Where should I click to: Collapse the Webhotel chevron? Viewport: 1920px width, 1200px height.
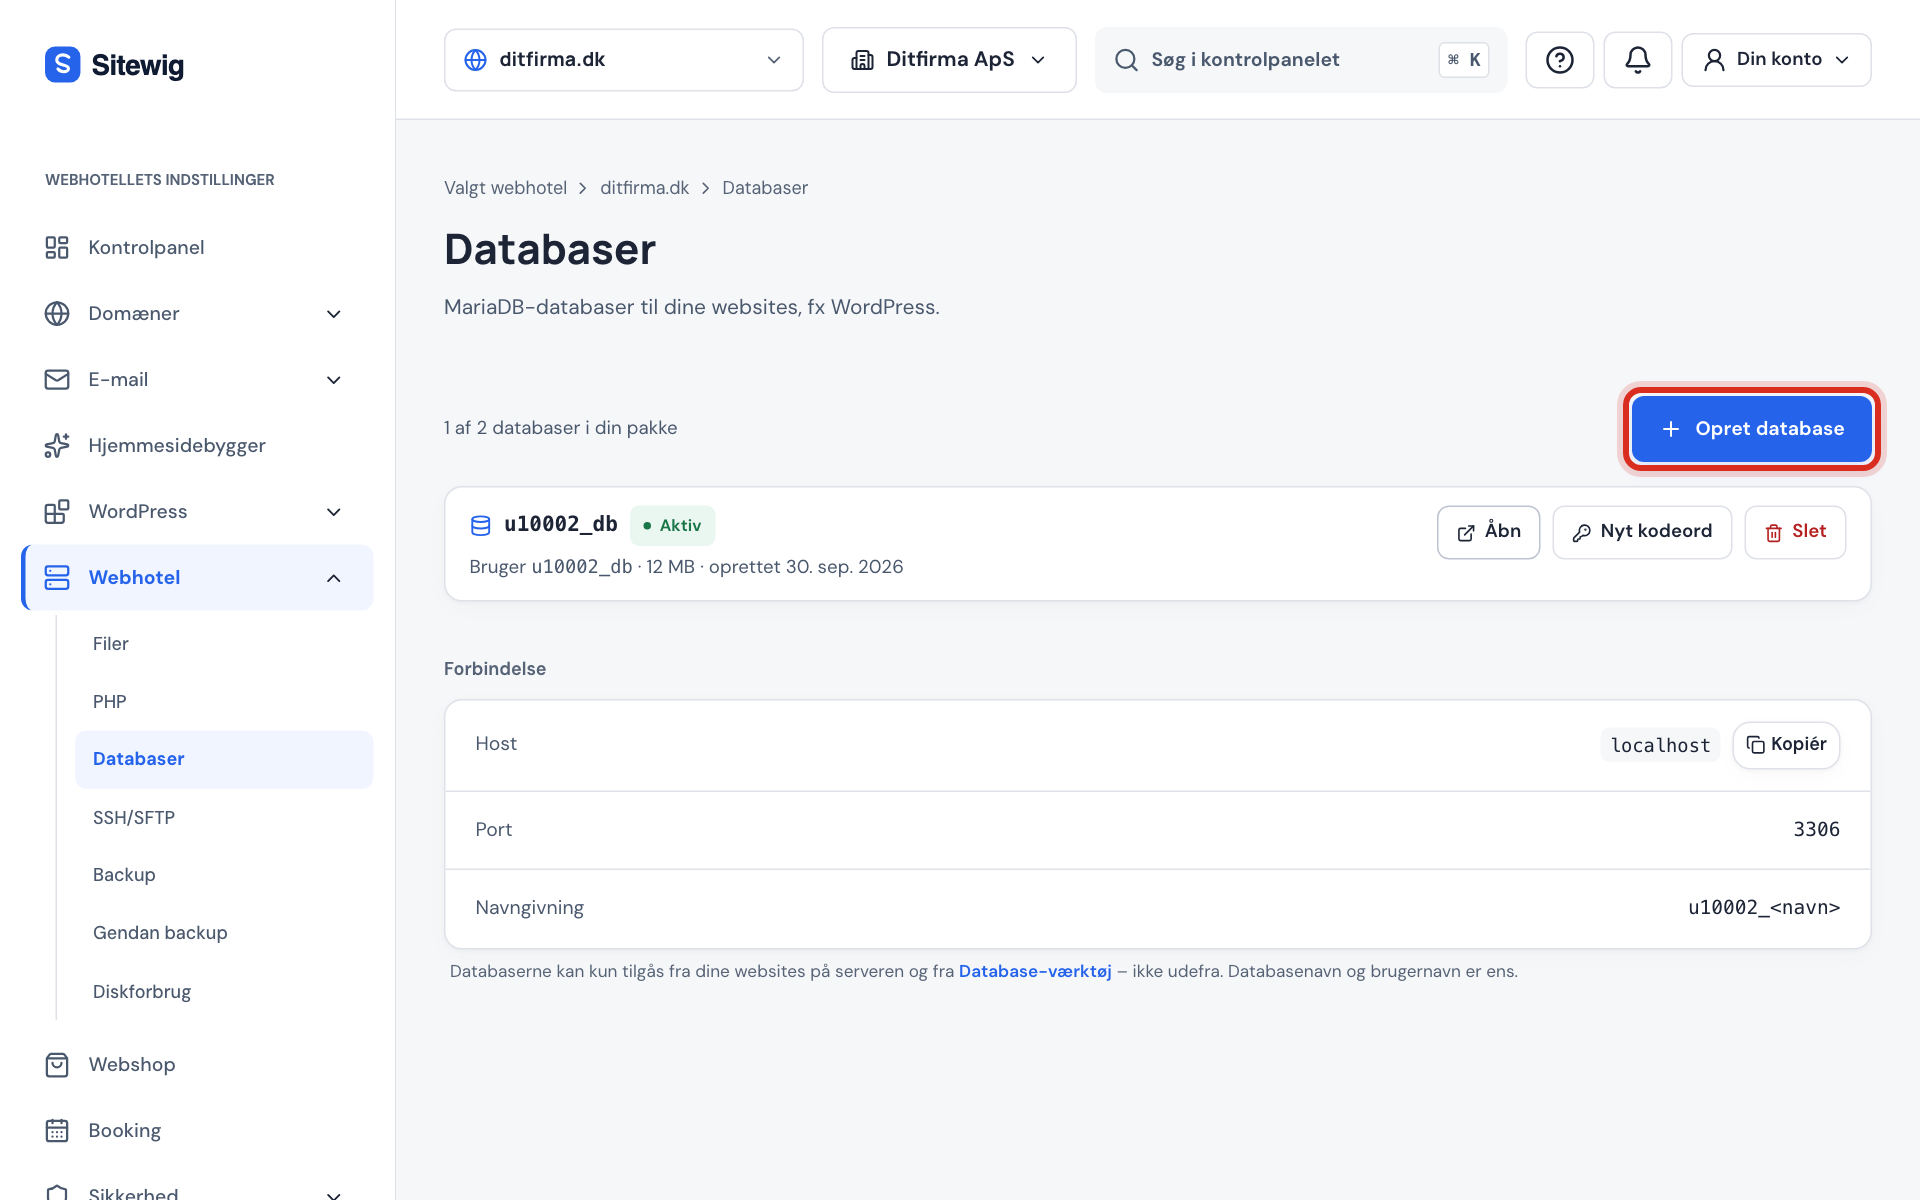pos(334,578)
